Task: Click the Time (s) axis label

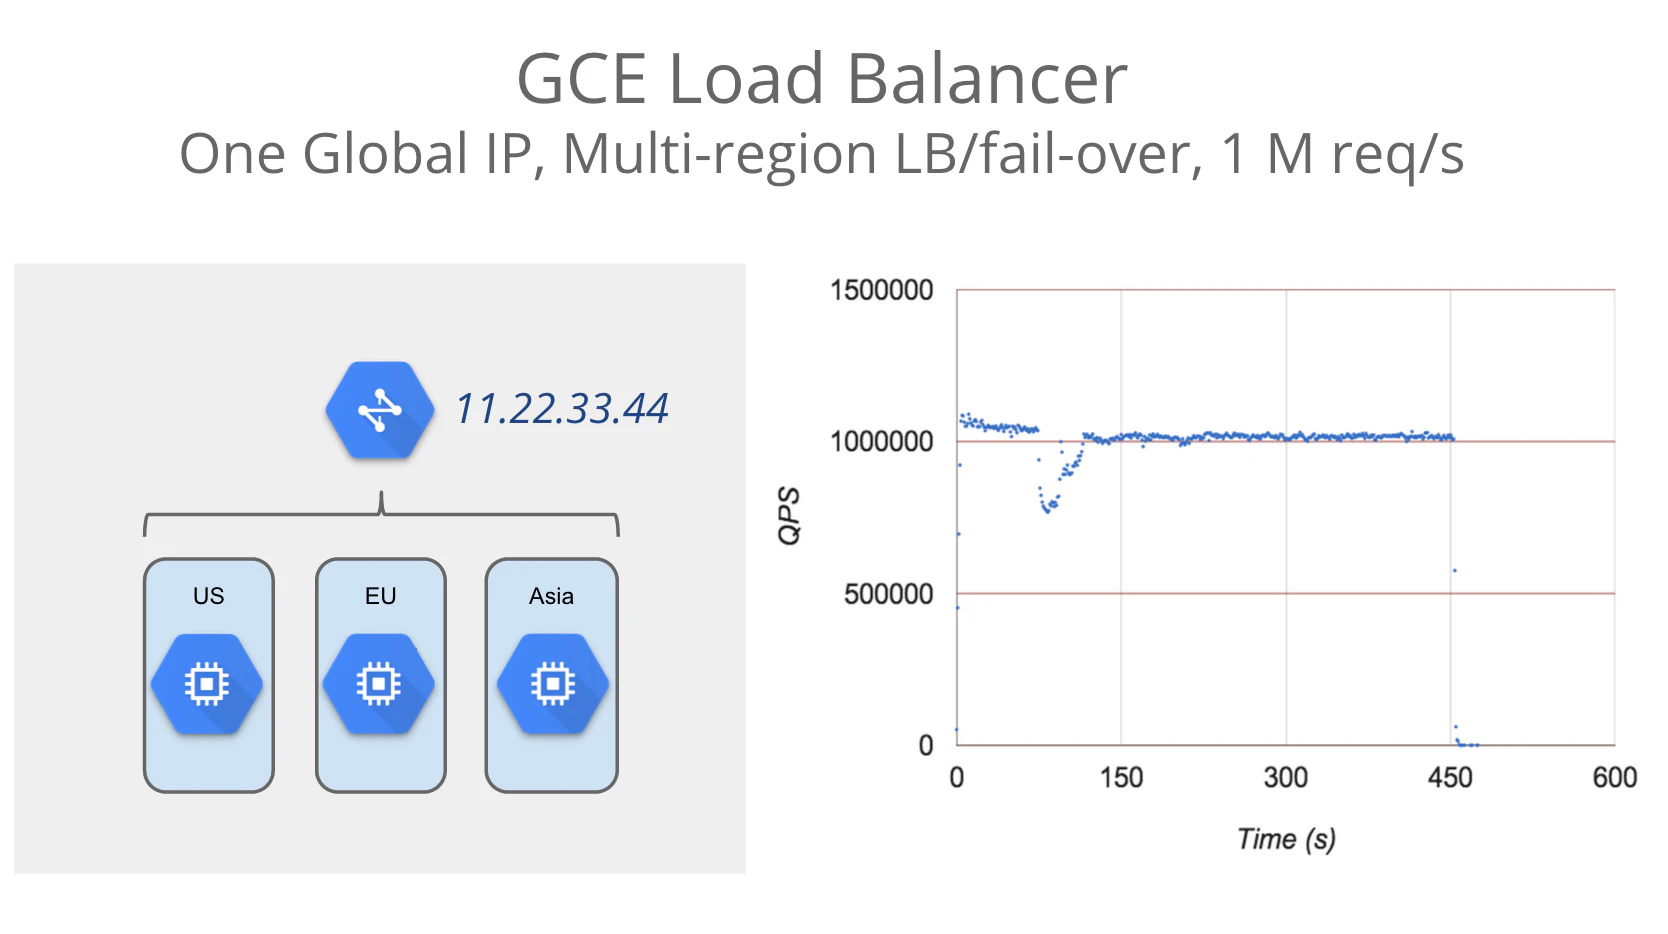Action: [x=1286, y=839]
